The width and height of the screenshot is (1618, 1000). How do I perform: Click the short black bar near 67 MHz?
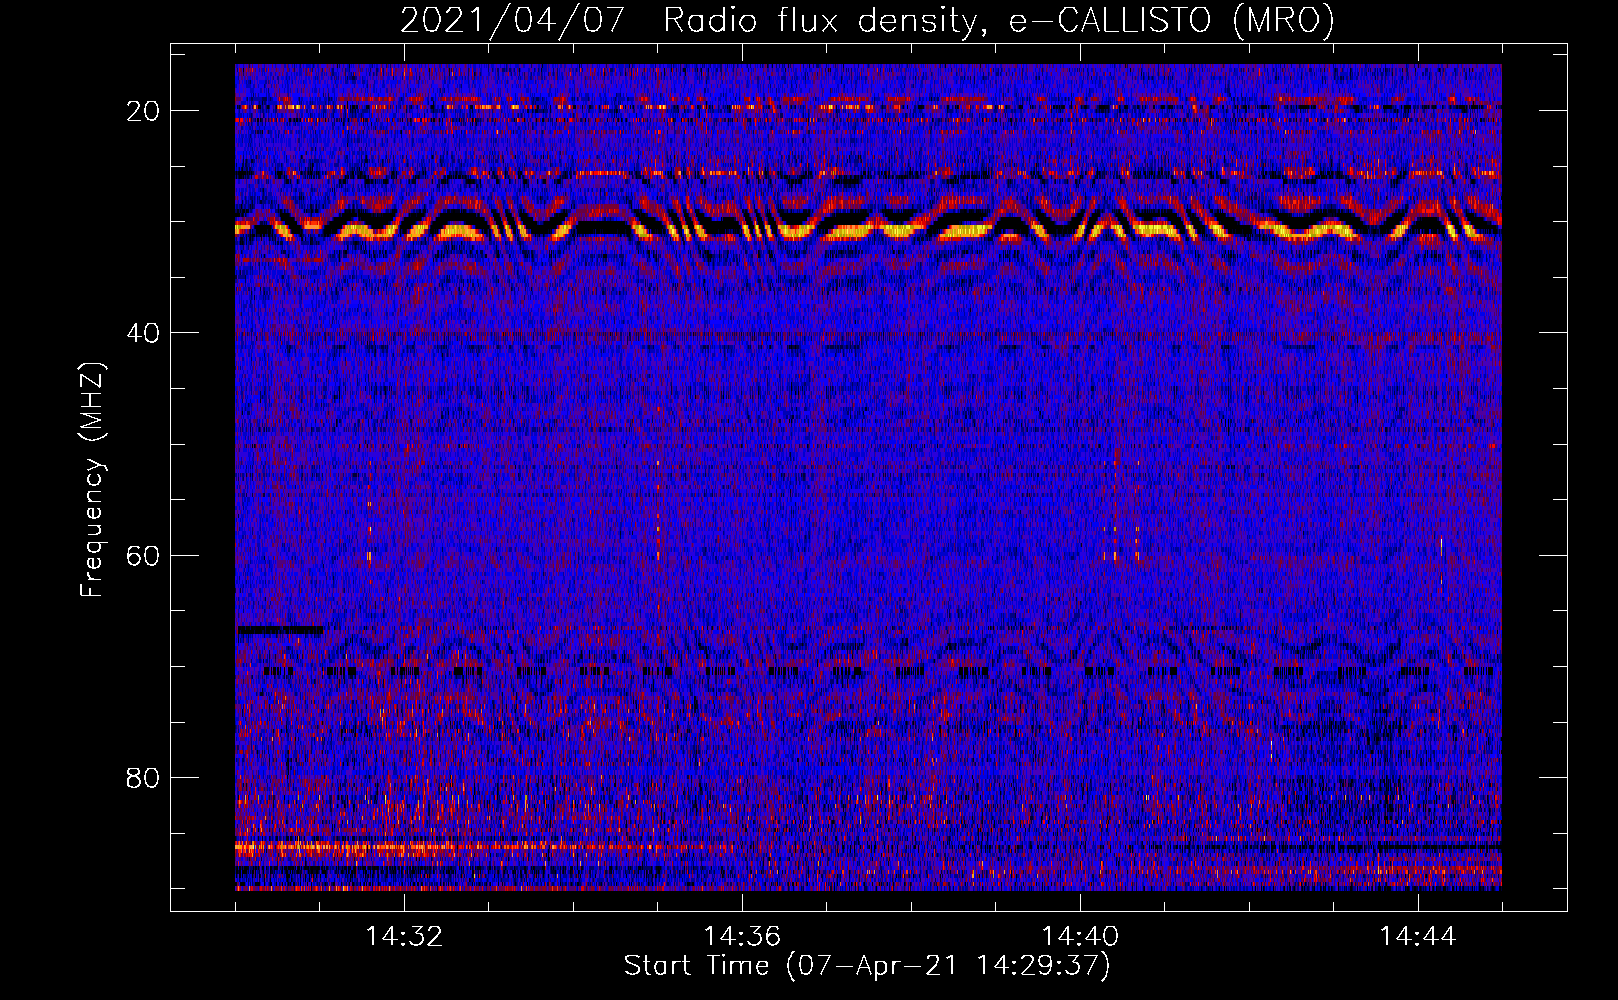[x=280, y=630]
